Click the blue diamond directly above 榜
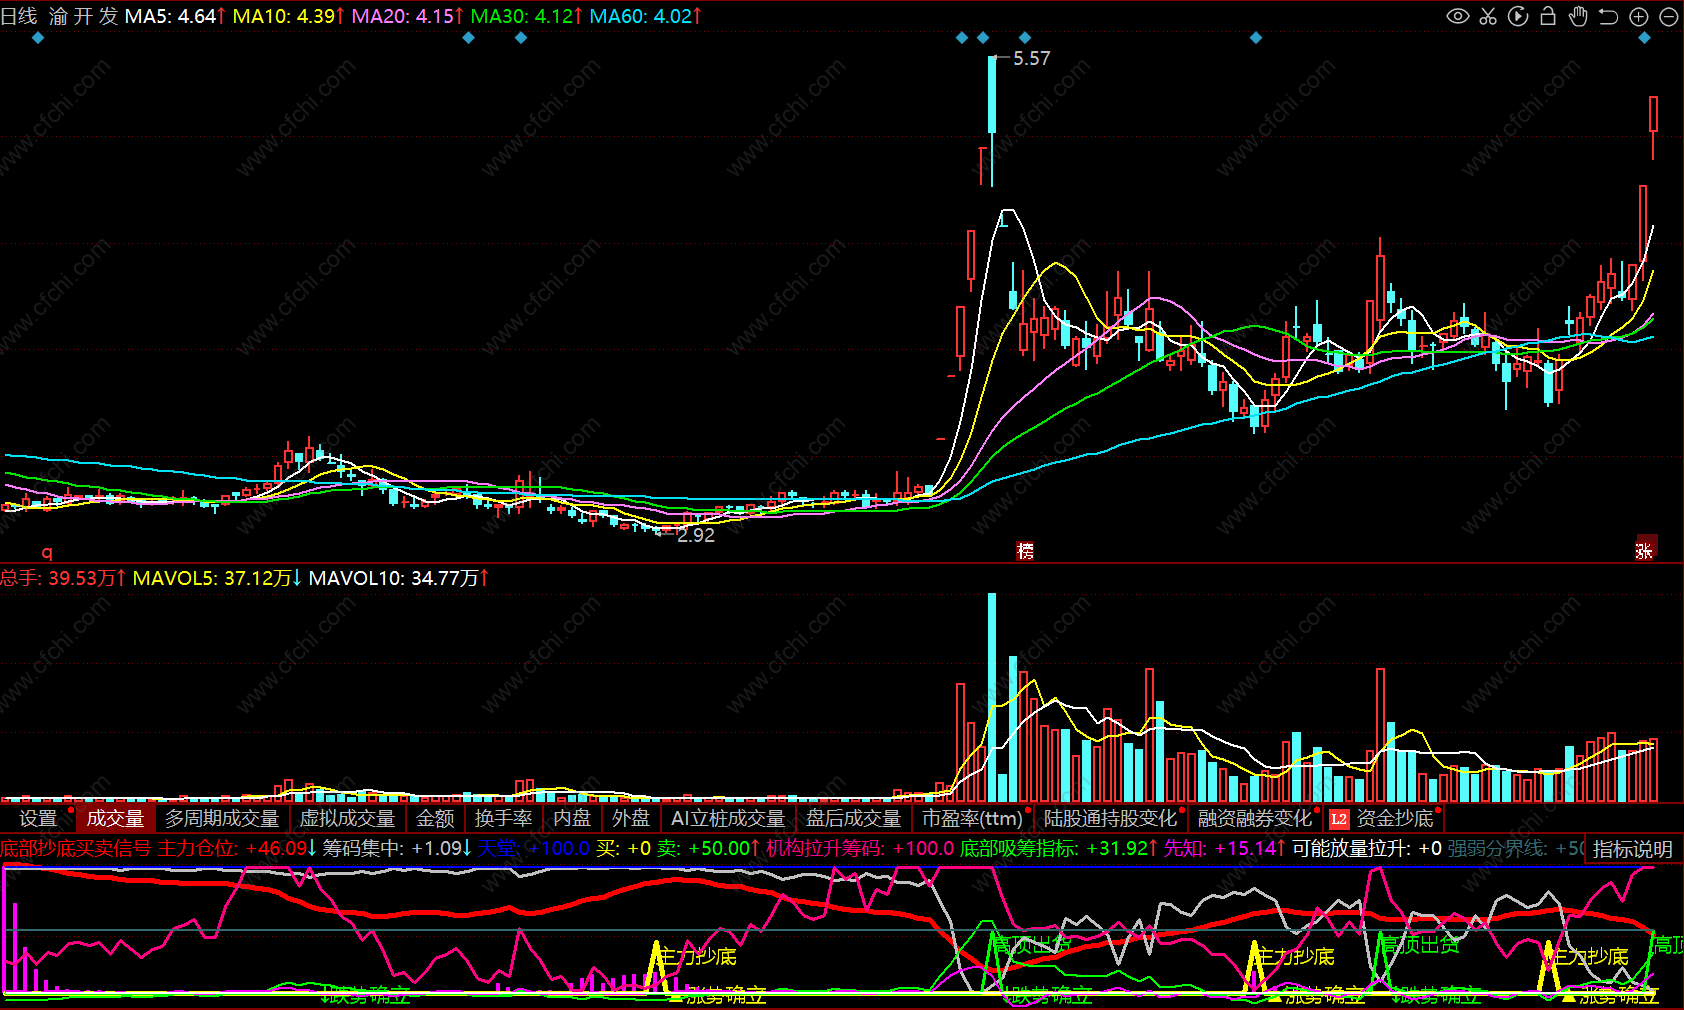This screenshot has height=1010, width=1684. pyautogui.click(x=1024, y=38)
